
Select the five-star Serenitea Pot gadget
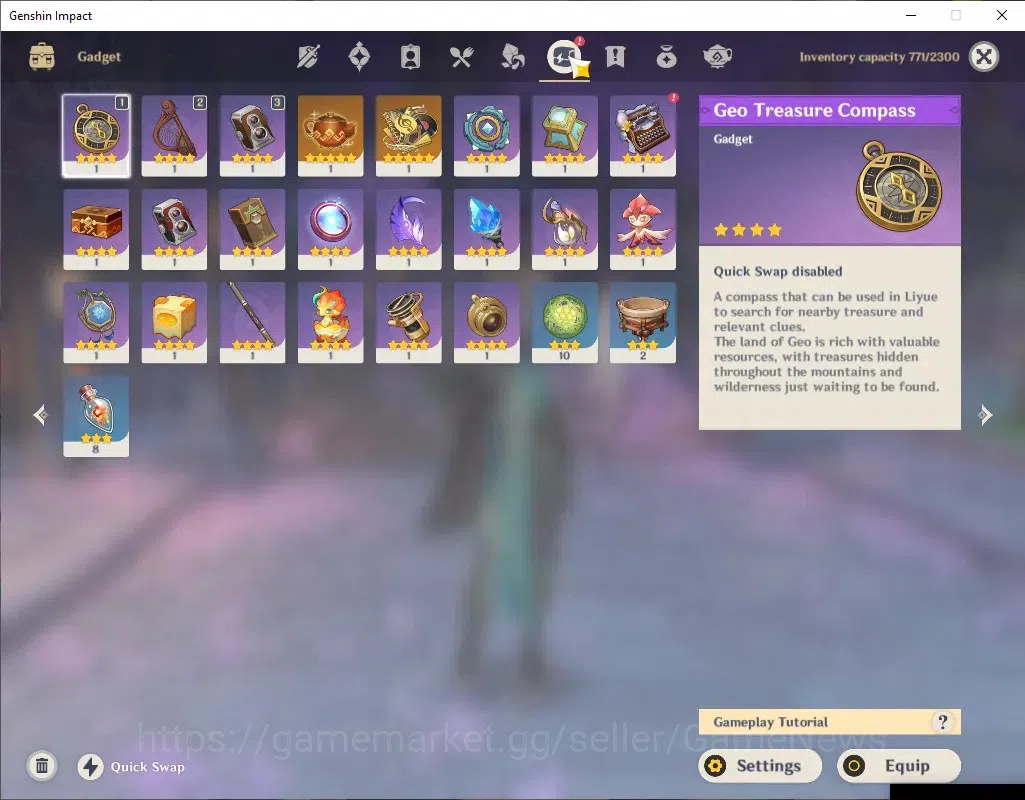pyautogui.click(x=330, y=136)
